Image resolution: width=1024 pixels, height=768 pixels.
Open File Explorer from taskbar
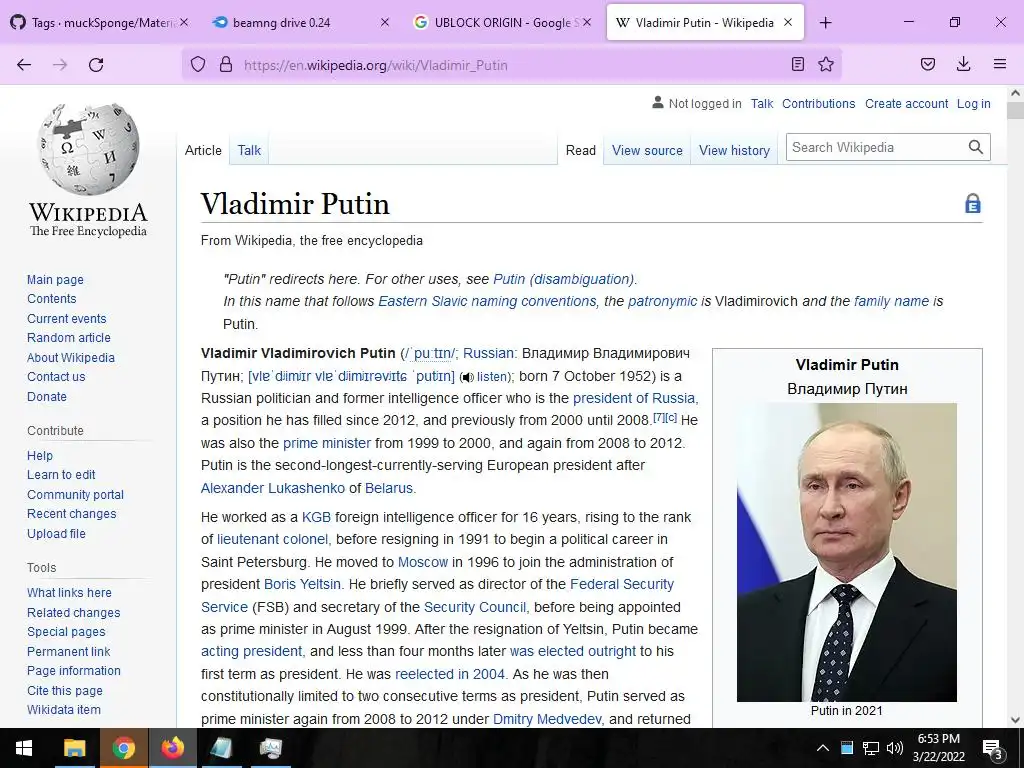tap(74, 748)
